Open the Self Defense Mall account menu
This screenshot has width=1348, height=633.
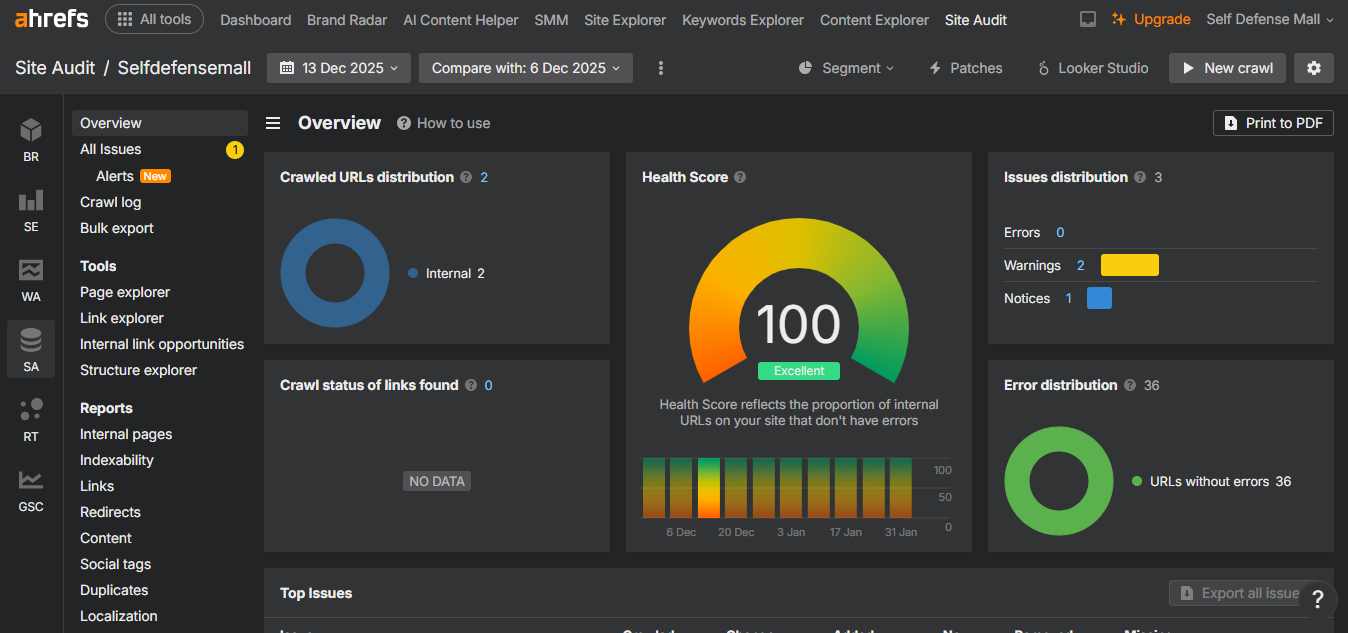pyautogui.click(x=1270, y=19)
